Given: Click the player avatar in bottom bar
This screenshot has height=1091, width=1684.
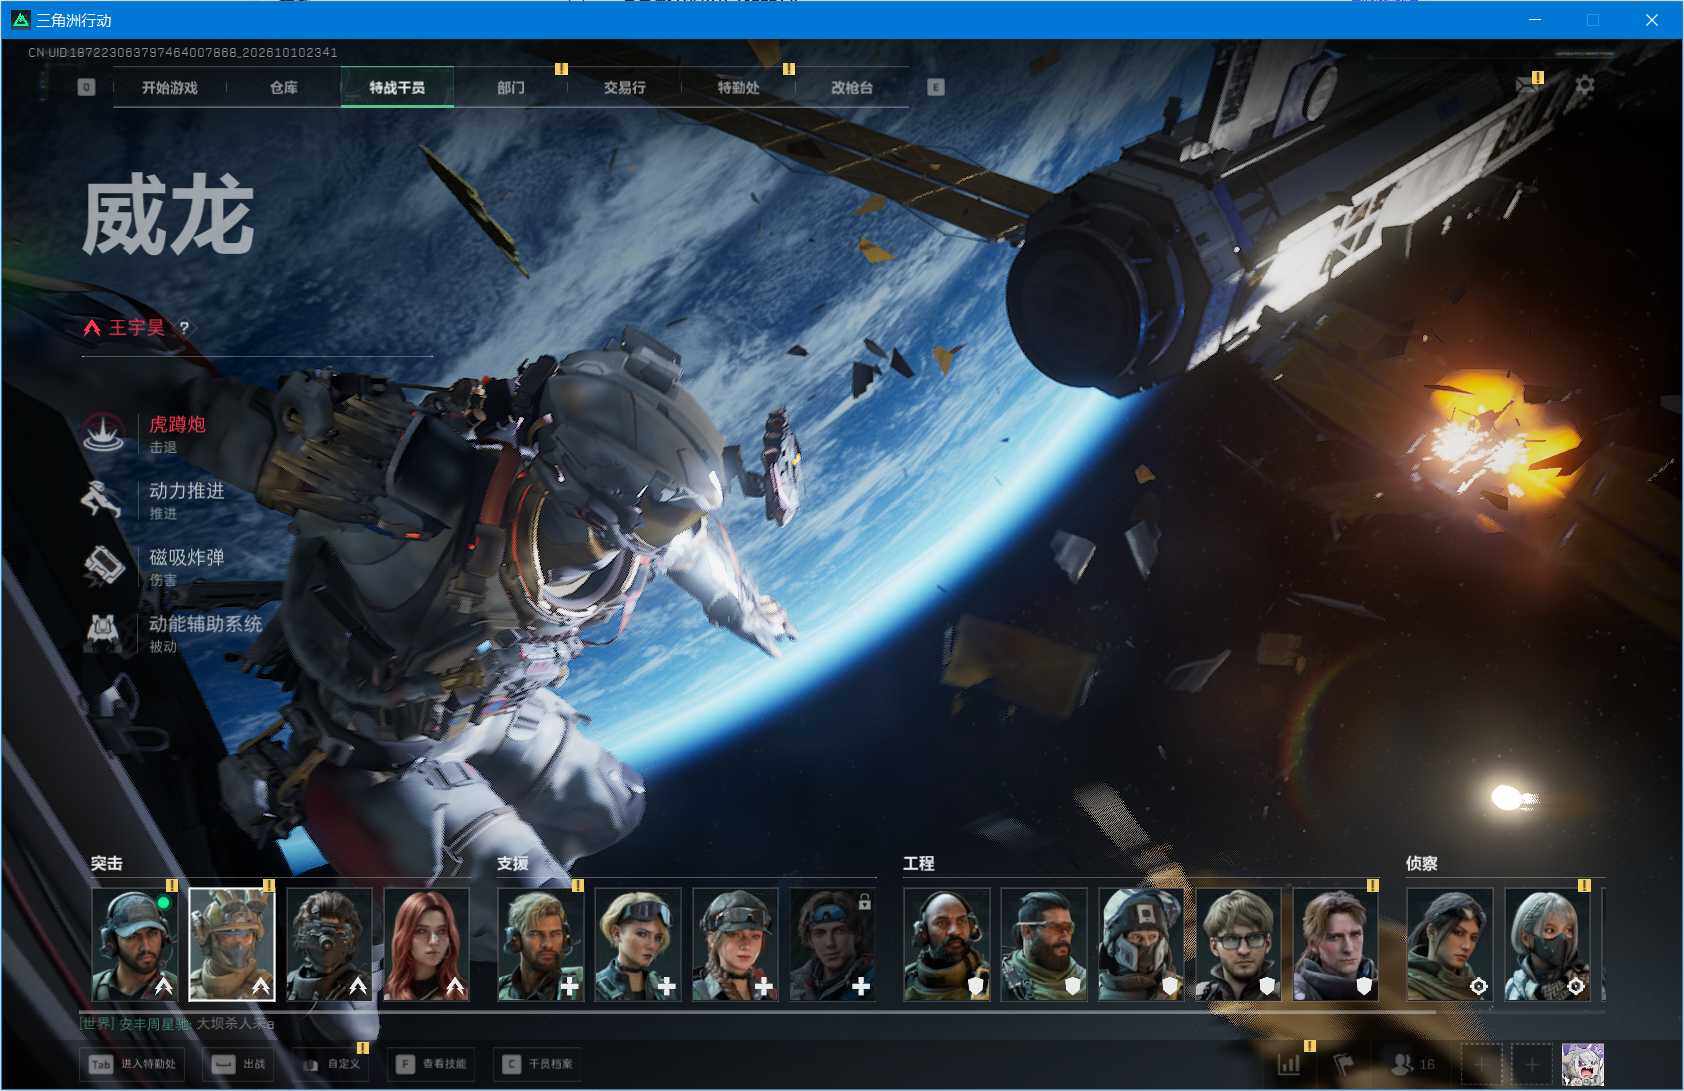Looking at the screenshot, I should [1583, 1064].
